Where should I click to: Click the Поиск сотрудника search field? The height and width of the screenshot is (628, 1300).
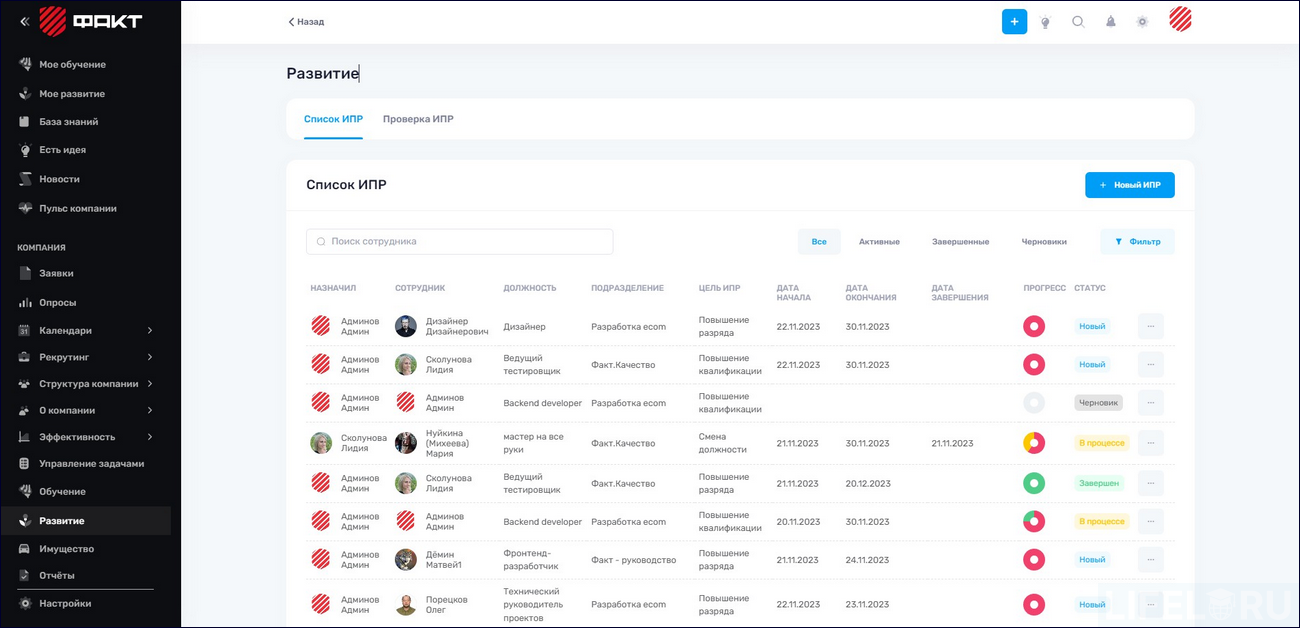click(x=459, y=241)
